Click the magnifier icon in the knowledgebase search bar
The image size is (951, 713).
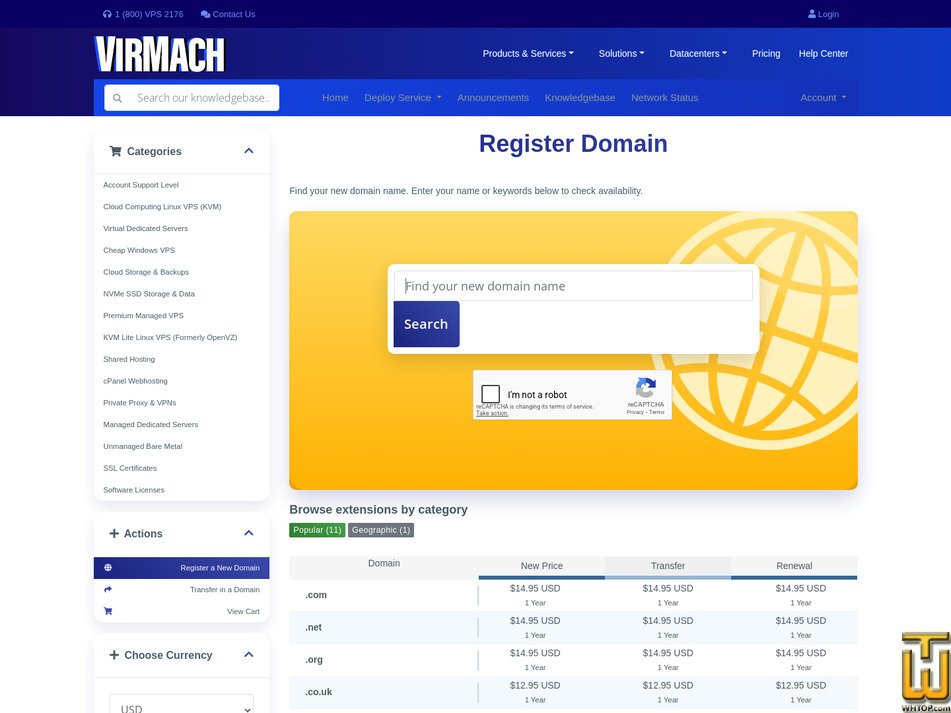click(117, 97)
